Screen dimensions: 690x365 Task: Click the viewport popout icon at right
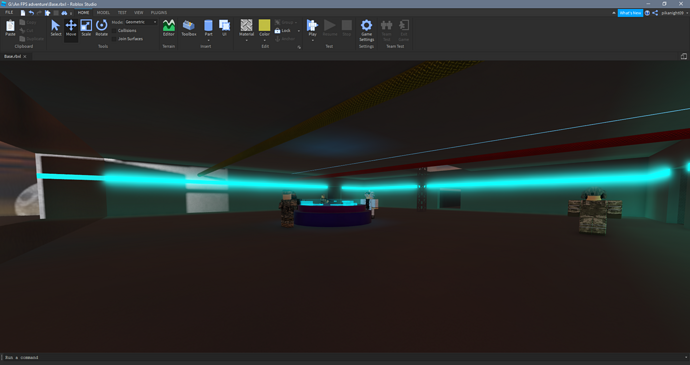(683, 56)
